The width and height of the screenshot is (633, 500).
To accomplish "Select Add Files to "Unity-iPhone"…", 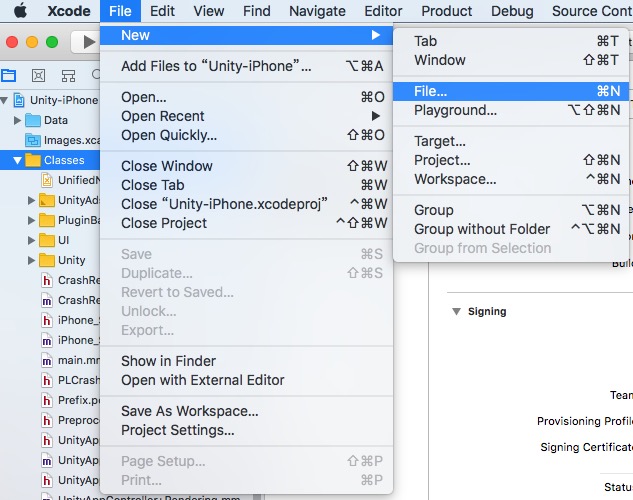I will click(246, 66).
